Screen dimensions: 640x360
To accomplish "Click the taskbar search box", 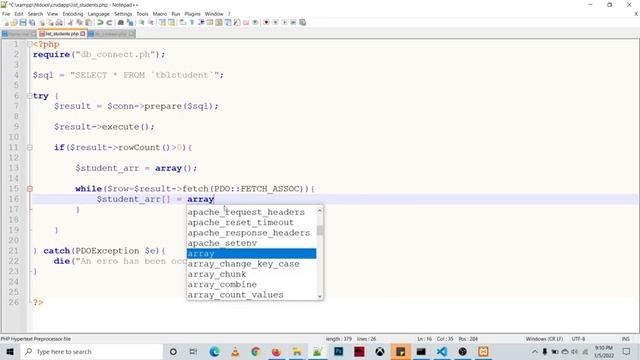I will pyautogui.click(x=92, y=351).
